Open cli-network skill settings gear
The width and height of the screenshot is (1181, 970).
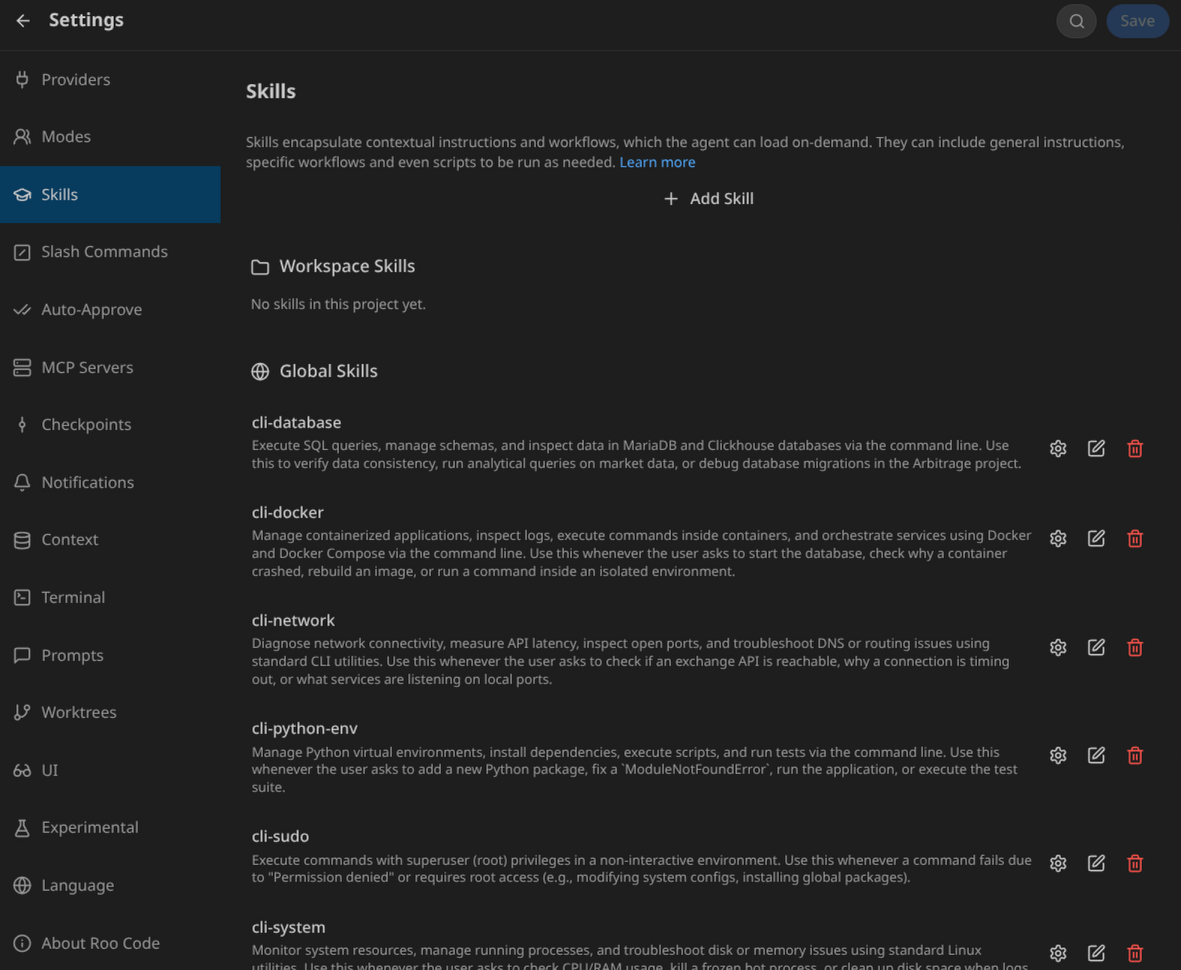coord(1058,648)
